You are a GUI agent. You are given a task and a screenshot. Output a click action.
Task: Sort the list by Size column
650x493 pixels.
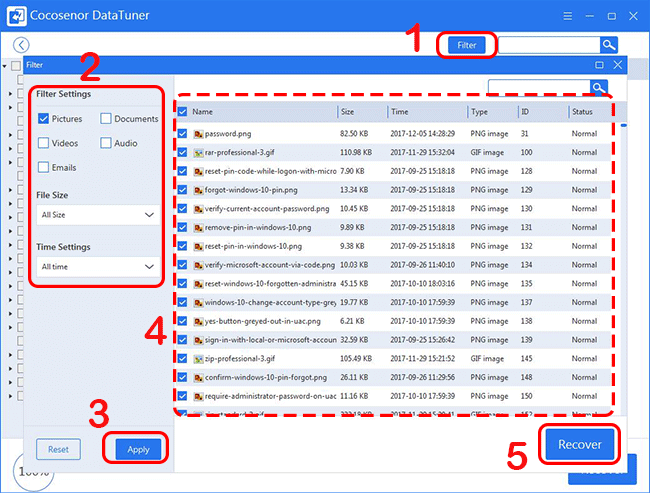pos(347,112)
